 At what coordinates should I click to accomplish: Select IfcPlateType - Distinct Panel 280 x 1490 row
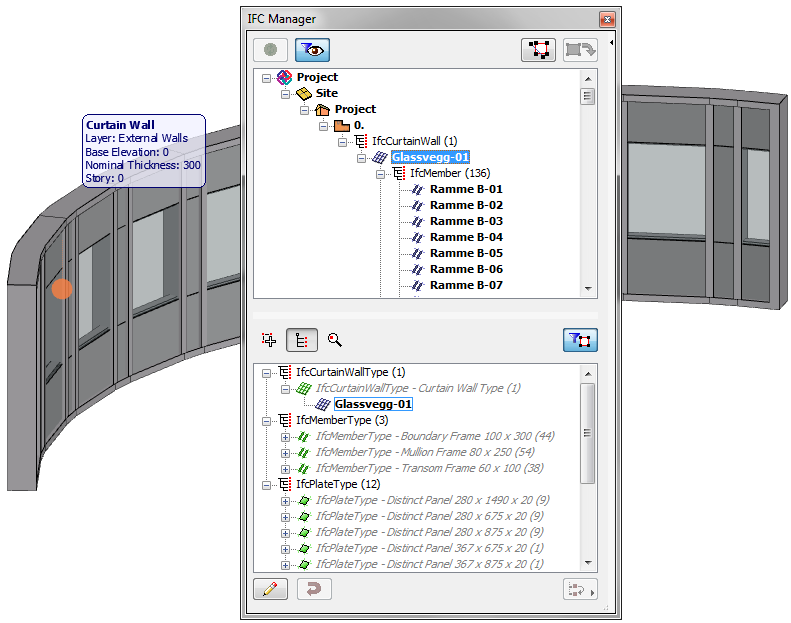pos(433,500)
